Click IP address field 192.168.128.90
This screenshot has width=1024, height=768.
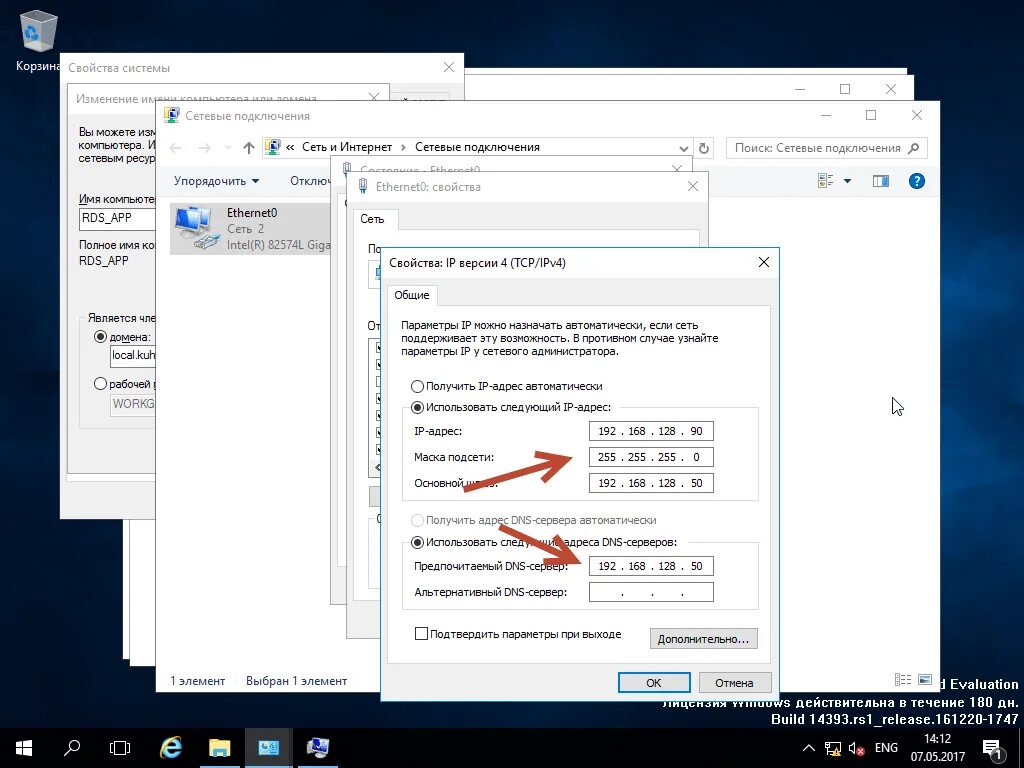click(x=651, y=431)
